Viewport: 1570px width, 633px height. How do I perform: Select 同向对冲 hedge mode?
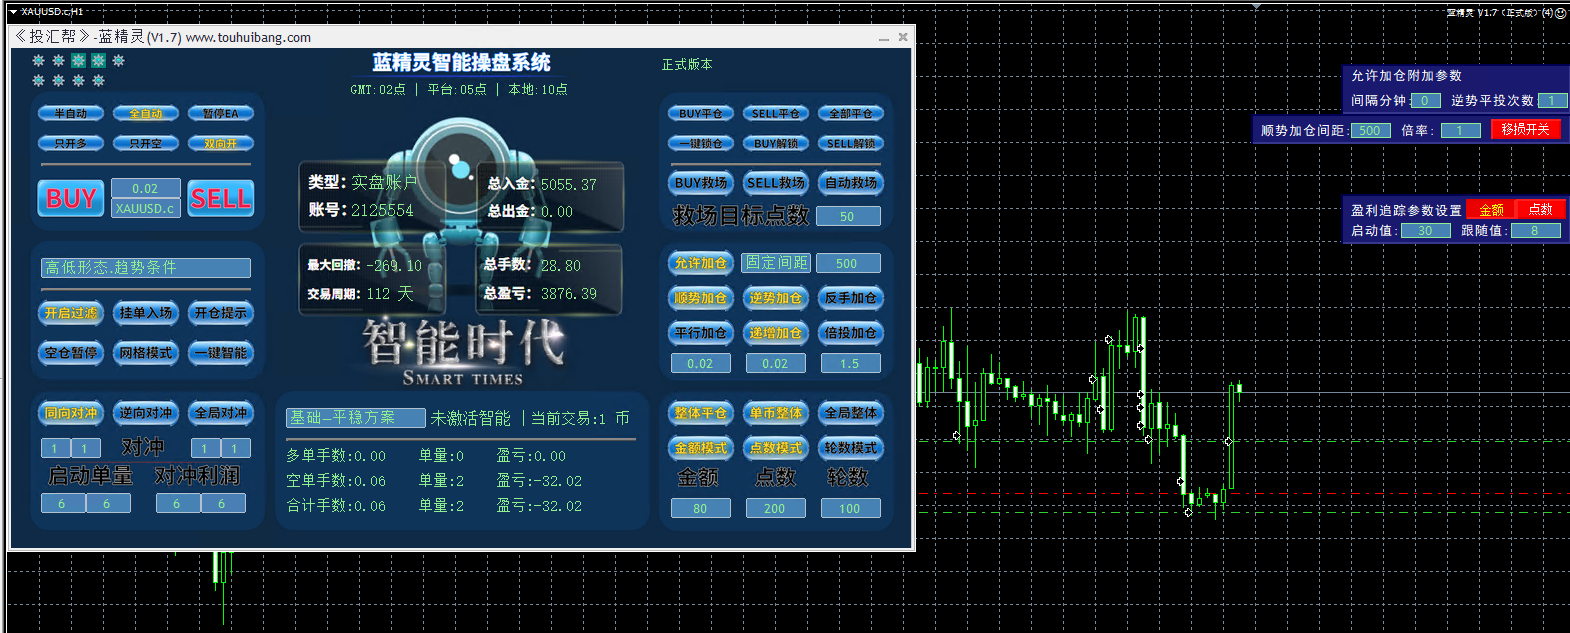71,413
